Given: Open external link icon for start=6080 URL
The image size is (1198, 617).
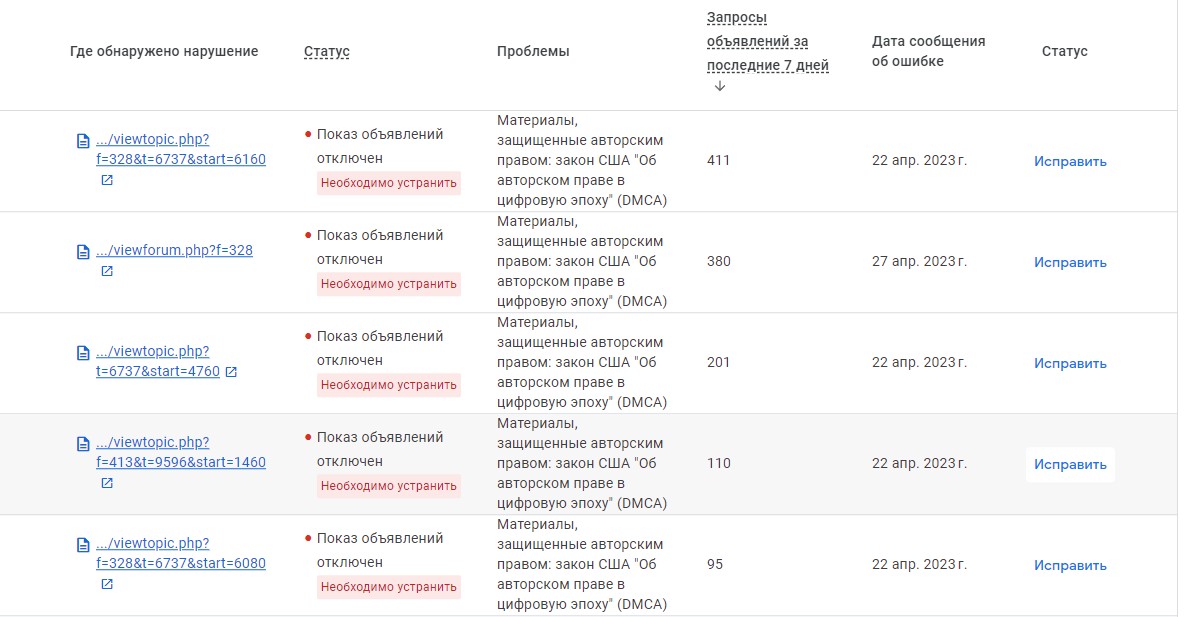Looking at the screenshot, I should [107, 584].
